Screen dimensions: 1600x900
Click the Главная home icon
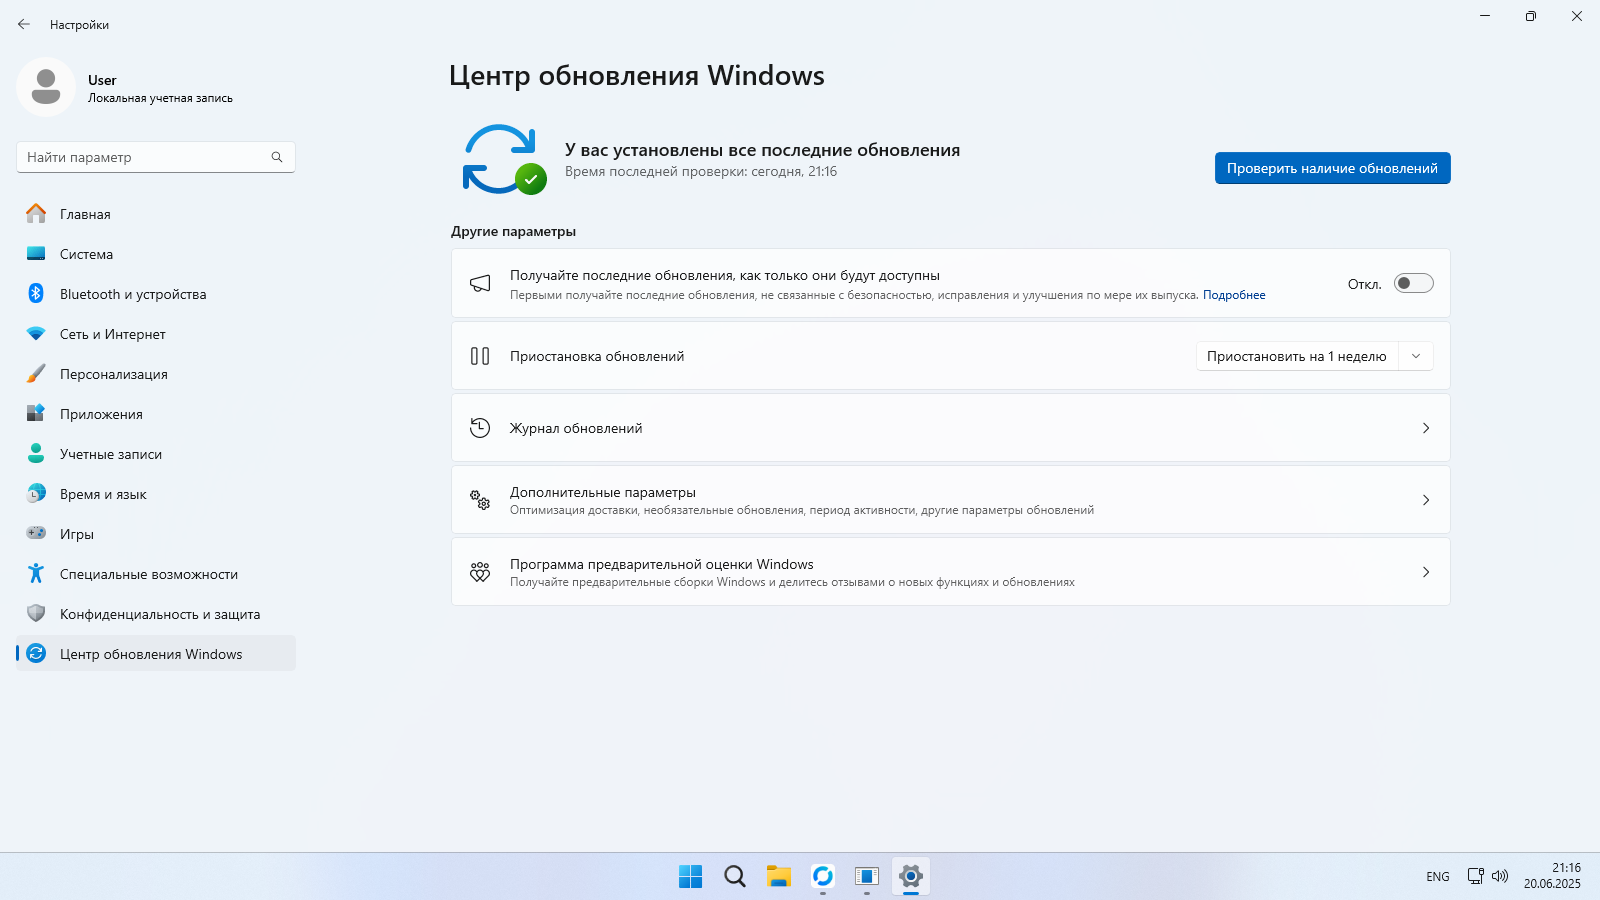(x=36, y=214)
